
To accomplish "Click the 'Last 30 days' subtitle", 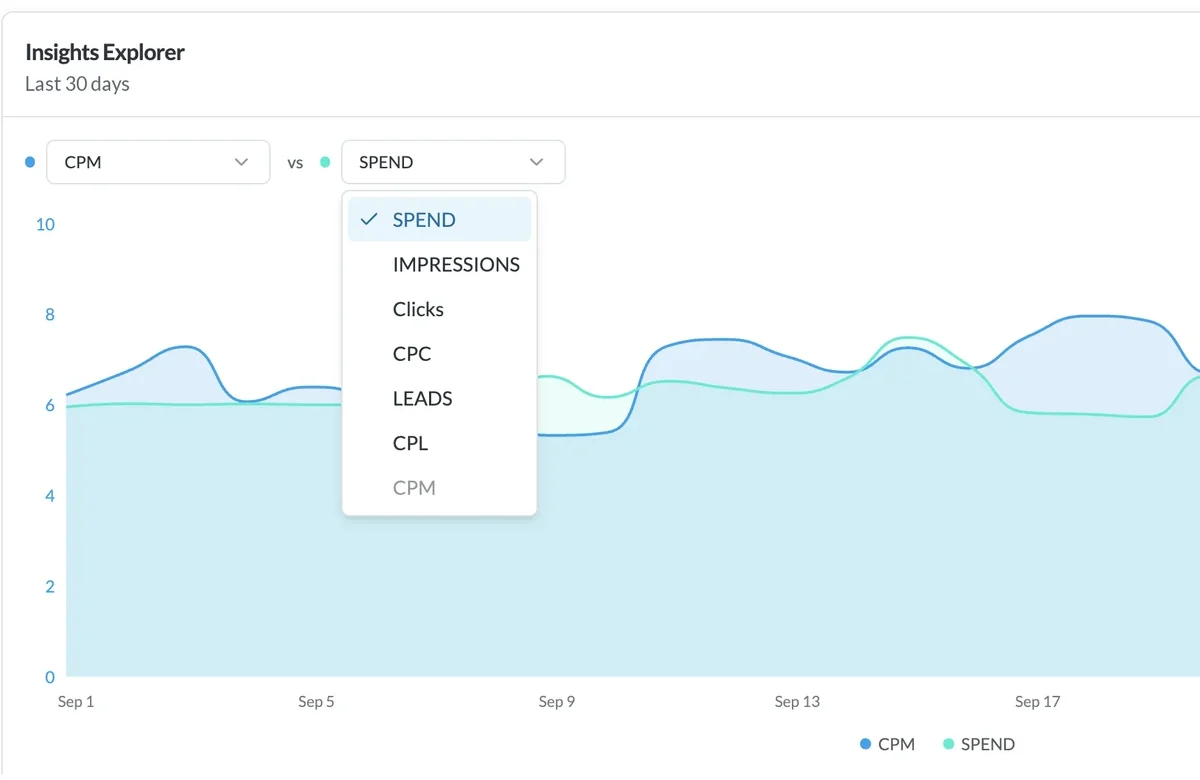I will pos(77,84).
